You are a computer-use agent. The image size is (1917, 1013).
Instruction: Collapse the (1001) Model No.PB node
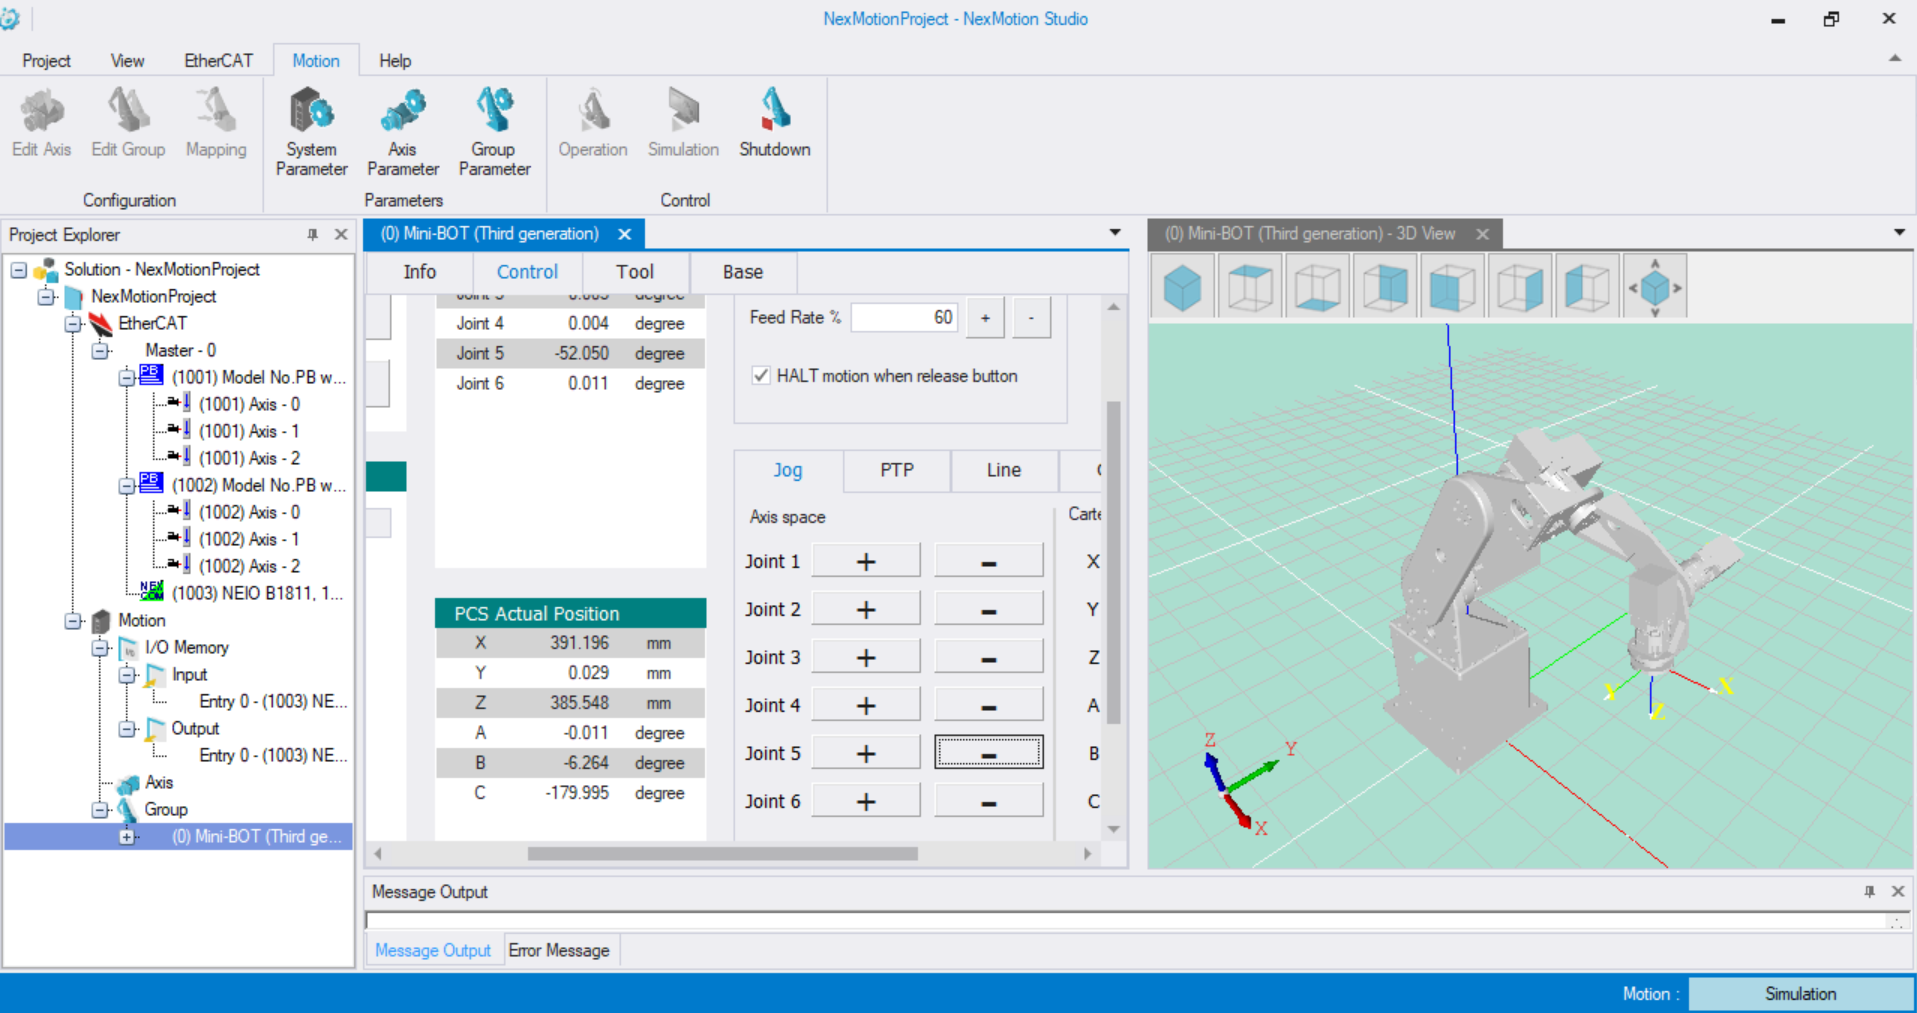pyautogui.click(x=127, y=378)
